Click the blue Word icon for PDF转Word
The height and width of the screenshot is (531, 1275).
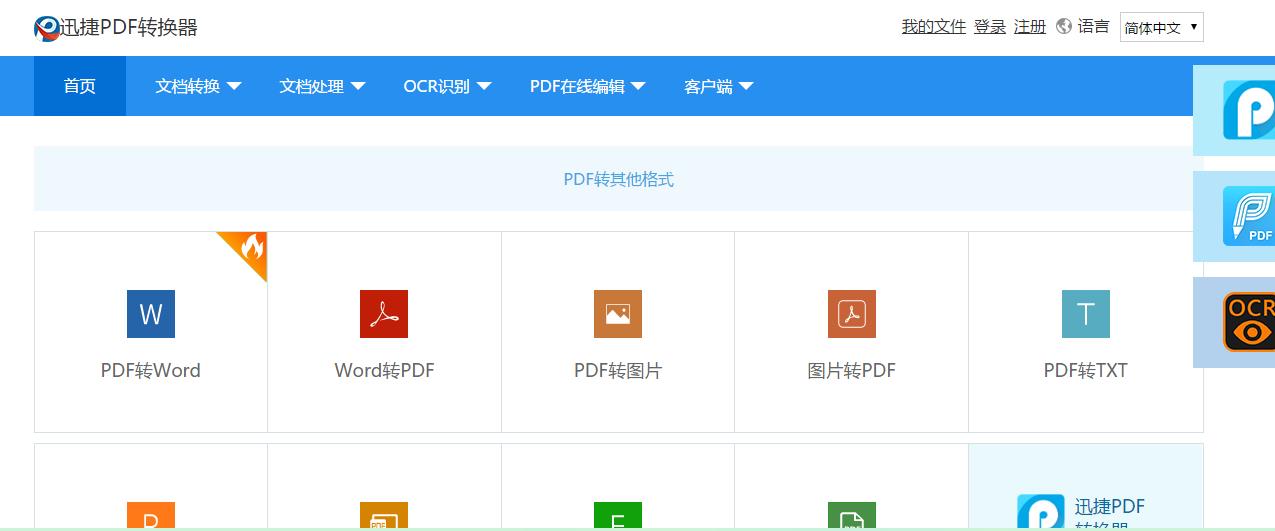tap(151, 314)
